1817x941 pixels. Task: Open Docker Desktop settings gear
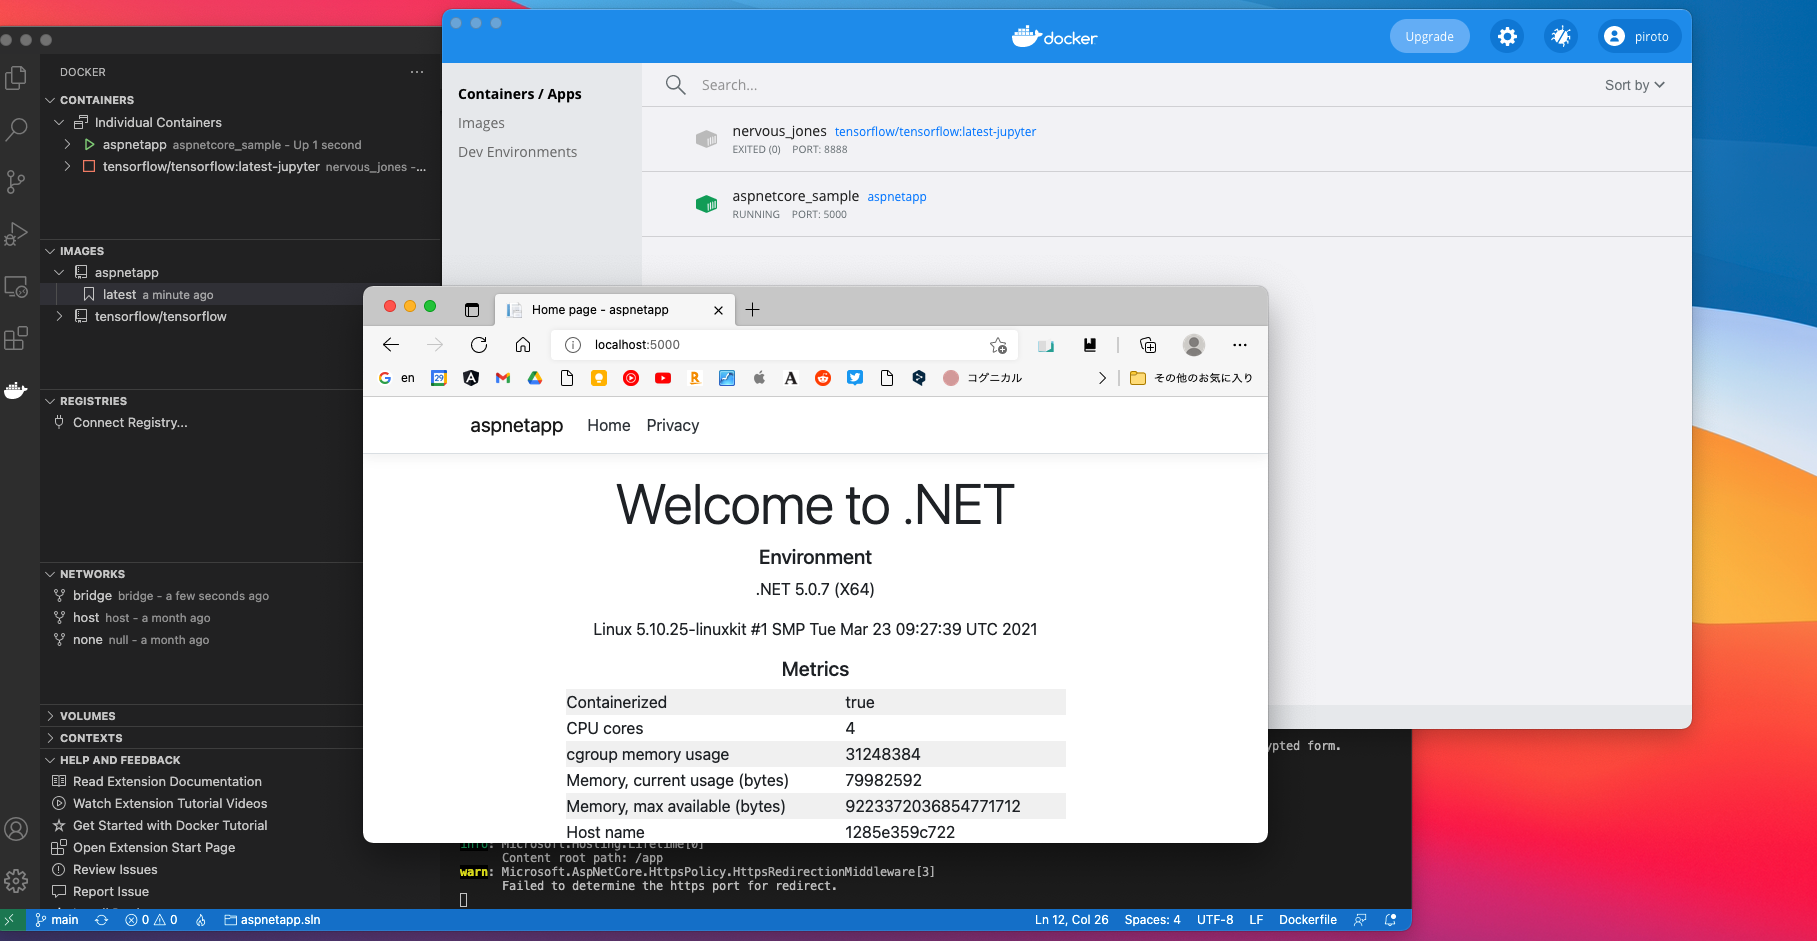pos(1507,37)
